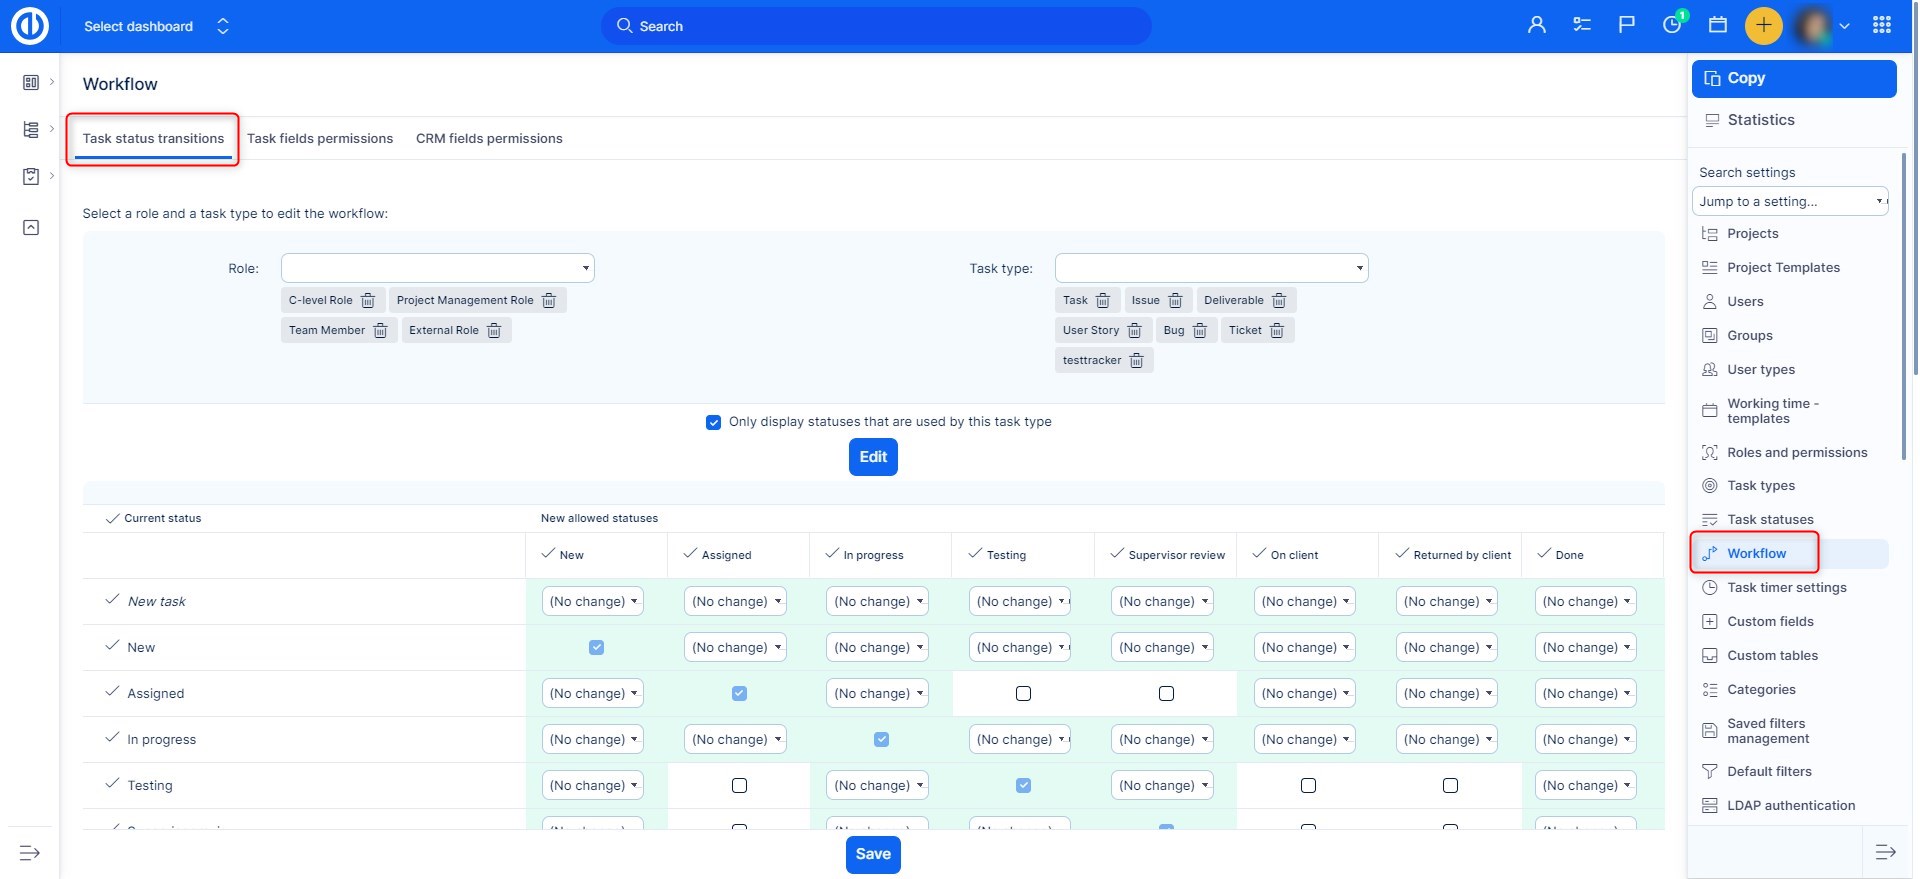Open the user profile icon in header
This screenshot has width=1920, height=879.
1537,25
